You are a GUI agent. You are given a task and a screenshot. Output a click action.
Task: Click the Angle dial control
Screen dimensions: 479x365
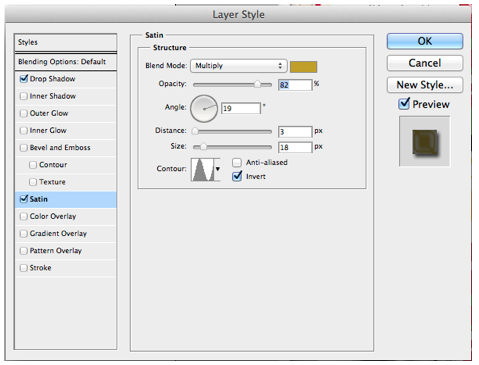coord(204,108)
